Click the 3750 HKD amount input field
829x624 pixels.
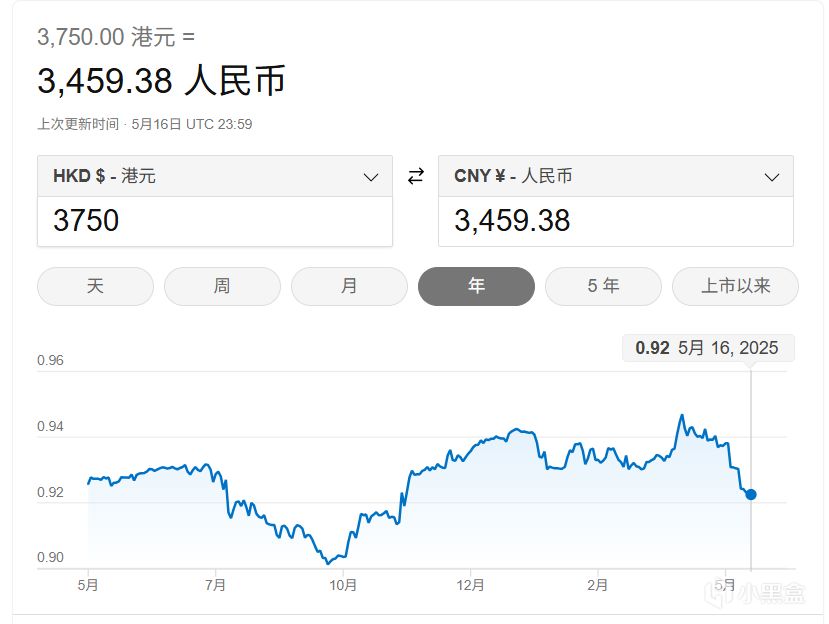click(x=215, y=221)
